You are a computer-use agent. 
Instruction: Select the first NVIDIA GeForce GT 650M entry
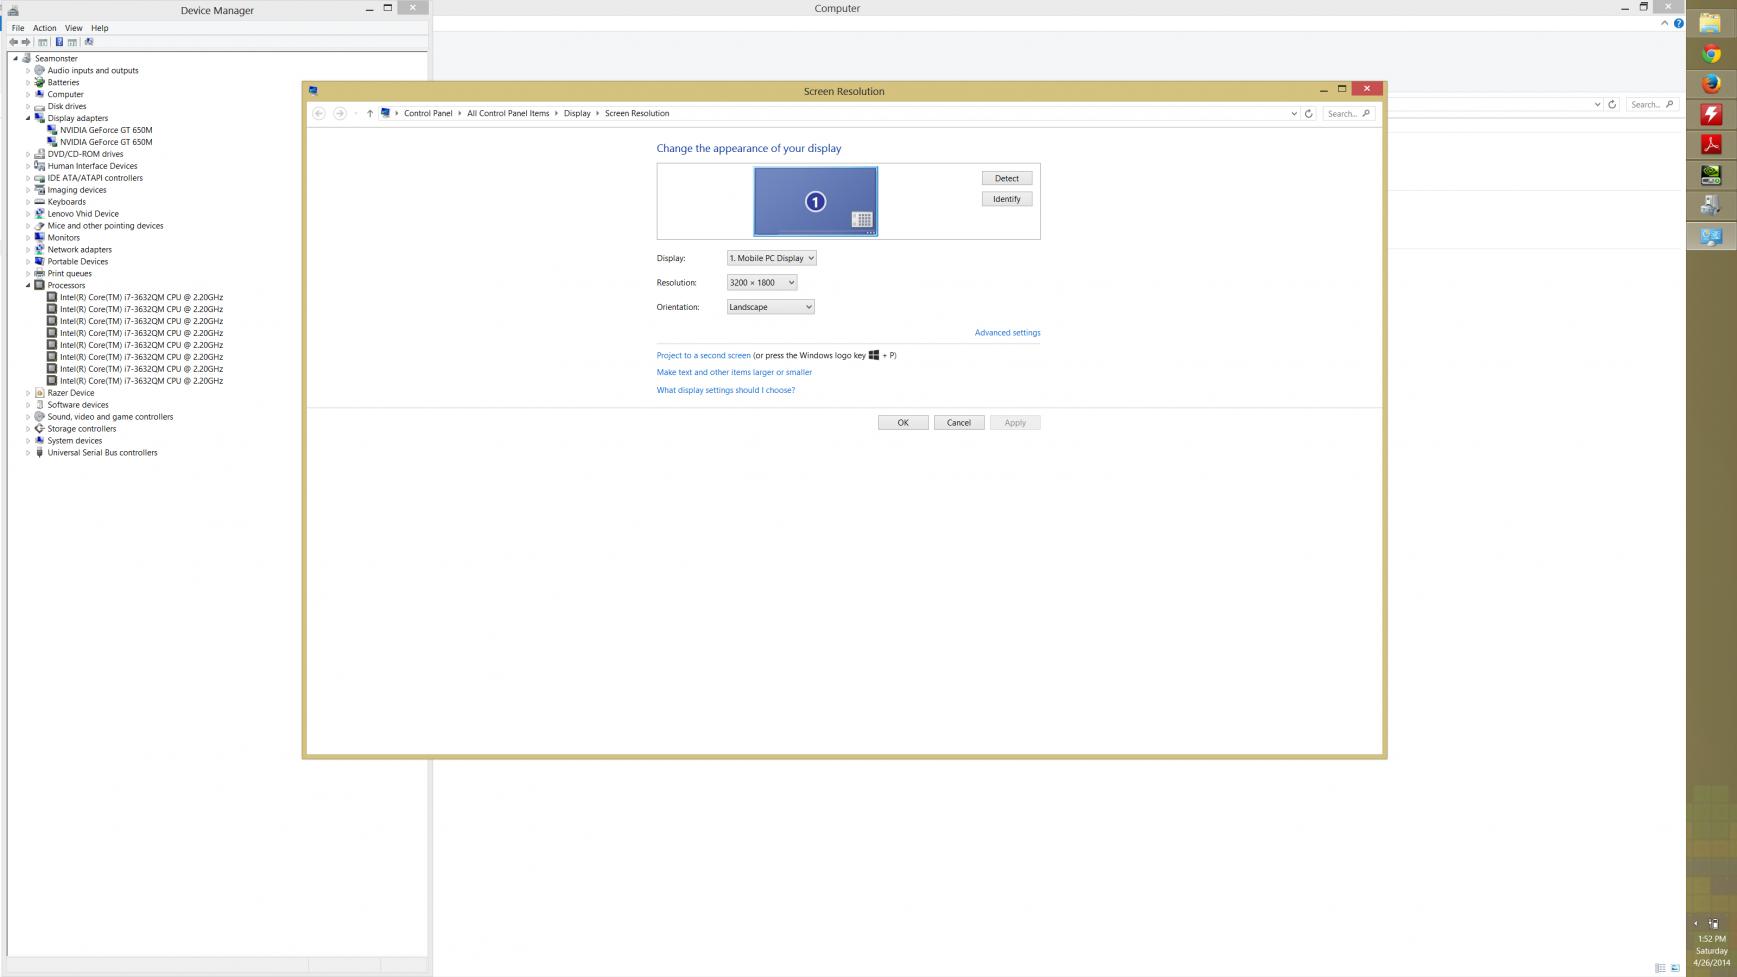click(x=106, y=130)
